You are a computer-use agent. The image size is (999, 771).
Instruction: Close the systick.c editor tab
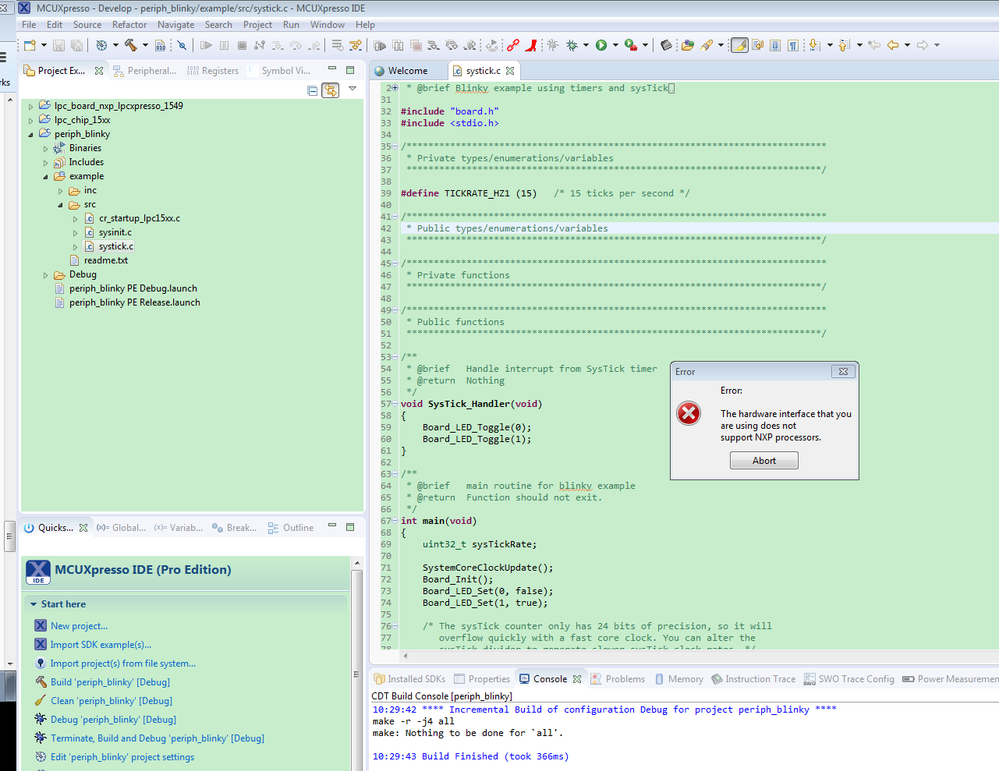click(510, 71)
